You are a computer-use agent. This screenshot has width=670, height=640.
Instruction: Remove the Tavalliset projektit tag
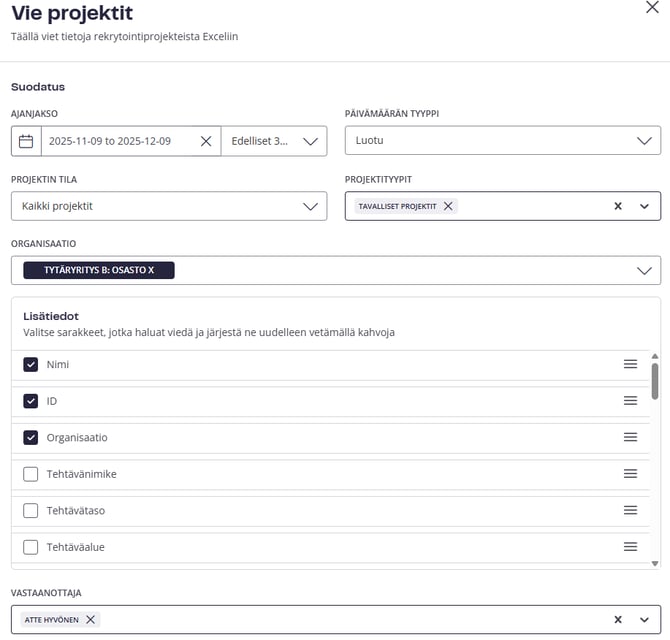click(x=448, y=206)
